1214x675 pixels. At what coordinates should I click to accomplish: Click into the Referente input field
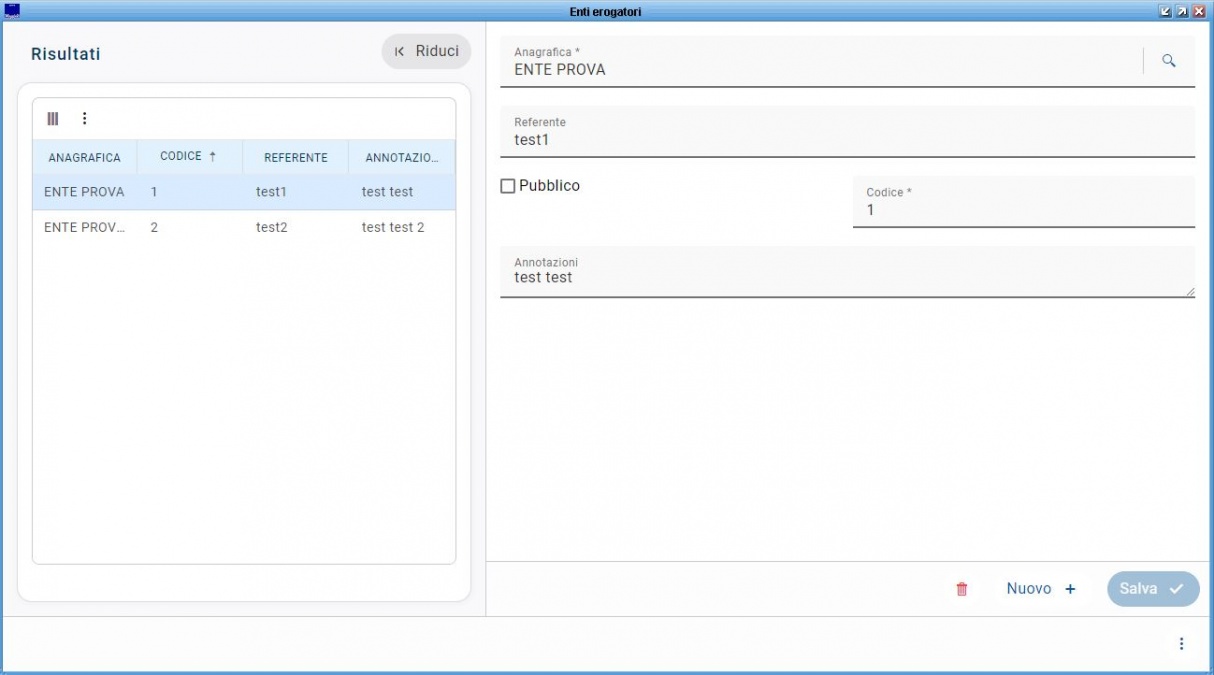[x=846, y=141]
